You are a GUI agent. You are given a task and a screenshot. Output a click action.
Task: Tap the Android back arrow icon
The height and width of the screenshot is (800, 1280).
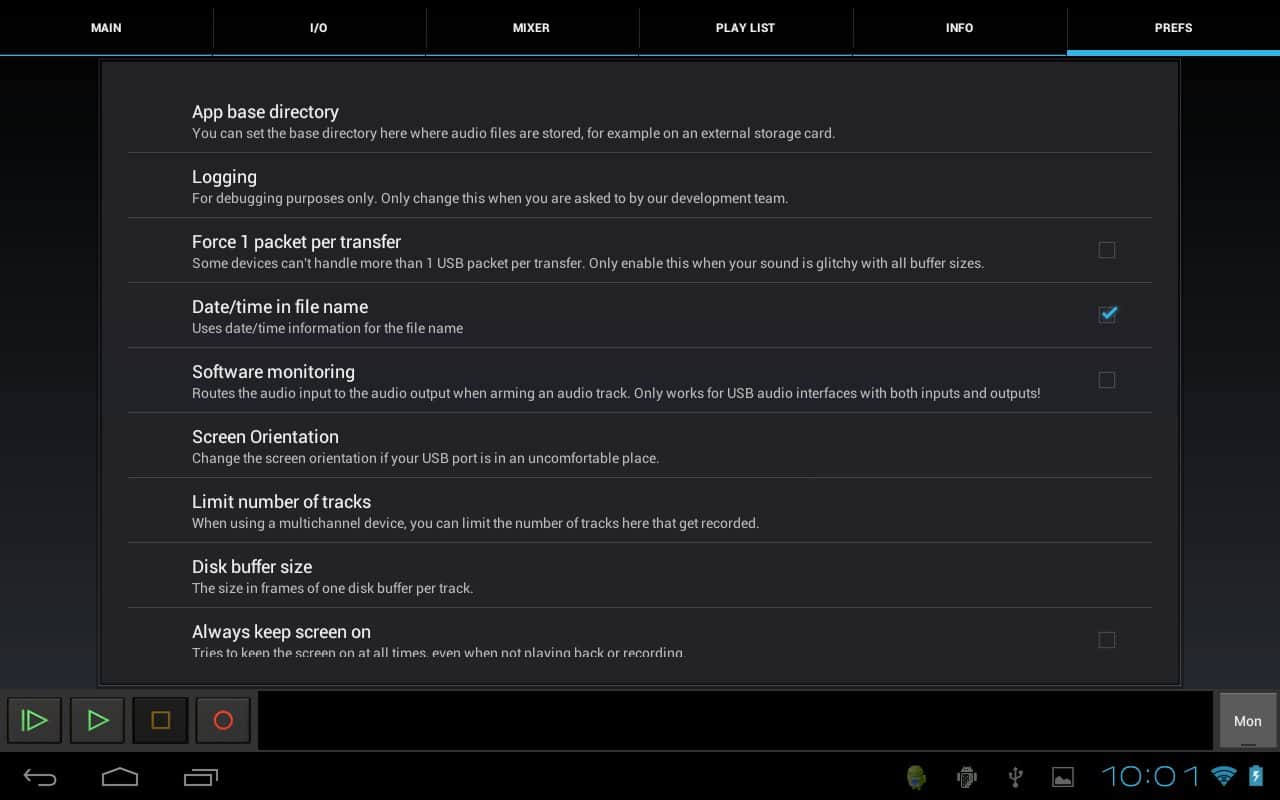pos(40,777)
